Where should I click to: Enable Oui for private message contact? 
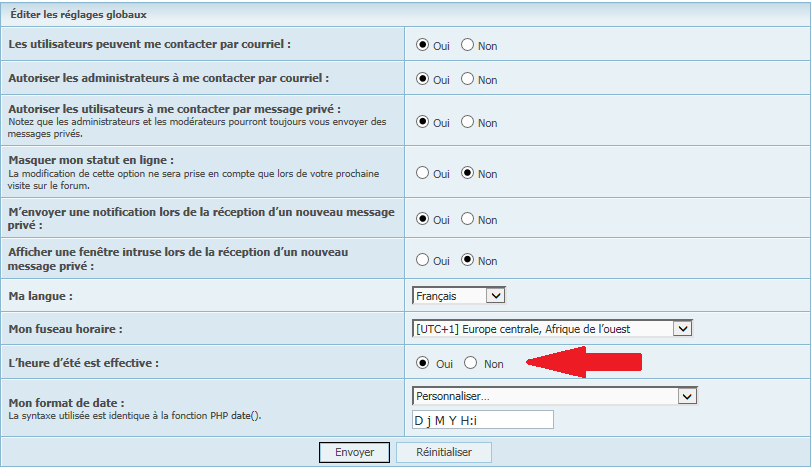pyautogui.click(x=422, y=122)
